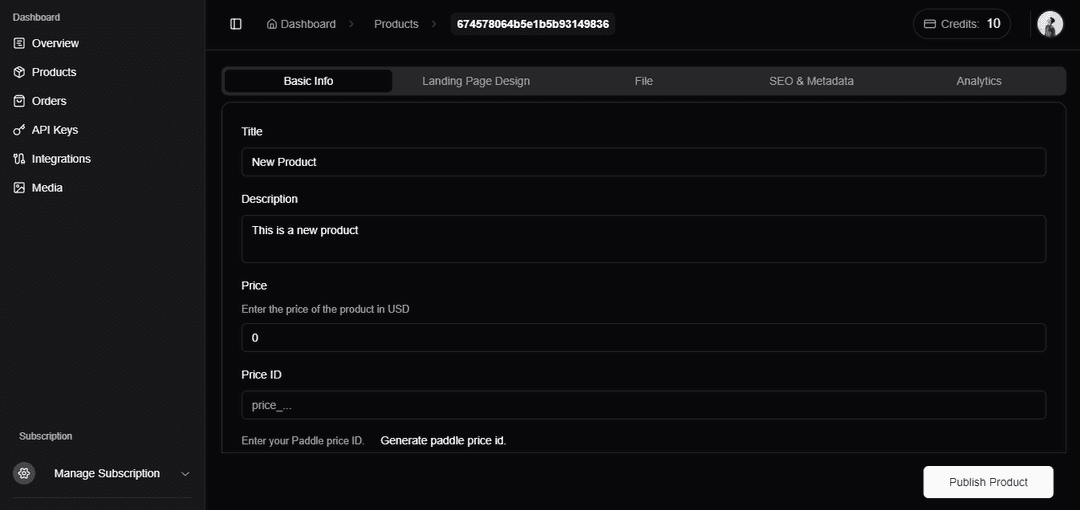1080x510 pixels.
Task: View the Analytics tab
Action: (x=978, y=81)
